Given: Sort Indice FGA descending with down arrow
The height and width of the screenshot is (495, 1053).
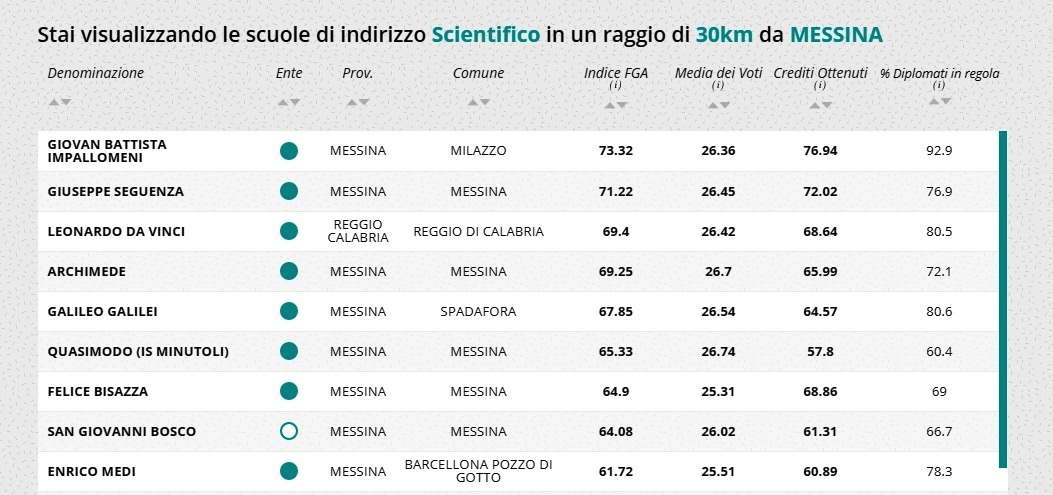Looking at the screenshot, I should click(x=623, y=104).
